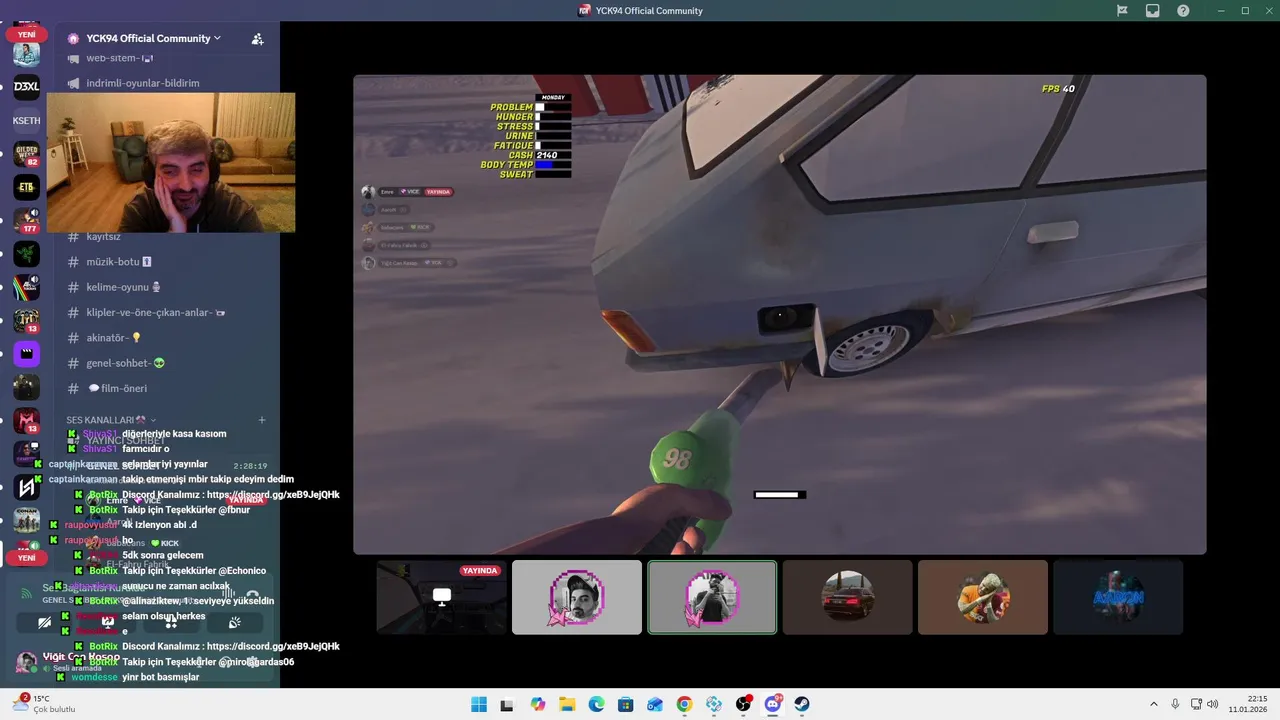Open the weather widget showing 15°C

coord(44,704)
